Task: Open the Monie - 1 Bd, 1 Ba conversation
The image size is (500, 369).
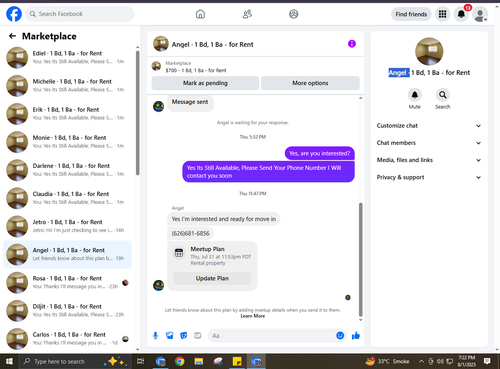Action: (x=67, y=142)
